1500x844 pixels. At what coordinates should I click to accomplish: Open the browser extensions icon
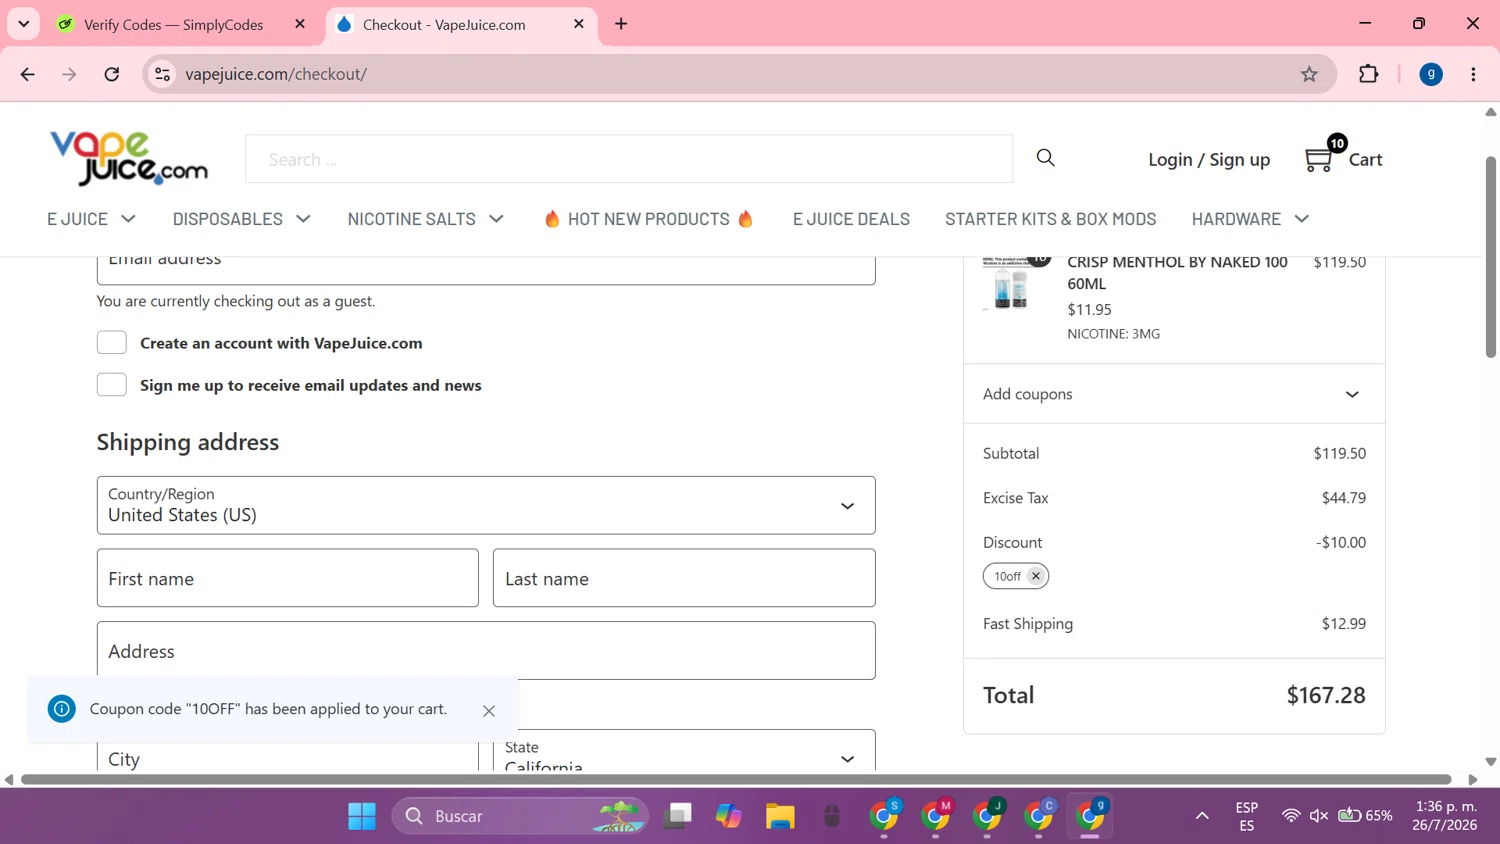click(1369, 74)
